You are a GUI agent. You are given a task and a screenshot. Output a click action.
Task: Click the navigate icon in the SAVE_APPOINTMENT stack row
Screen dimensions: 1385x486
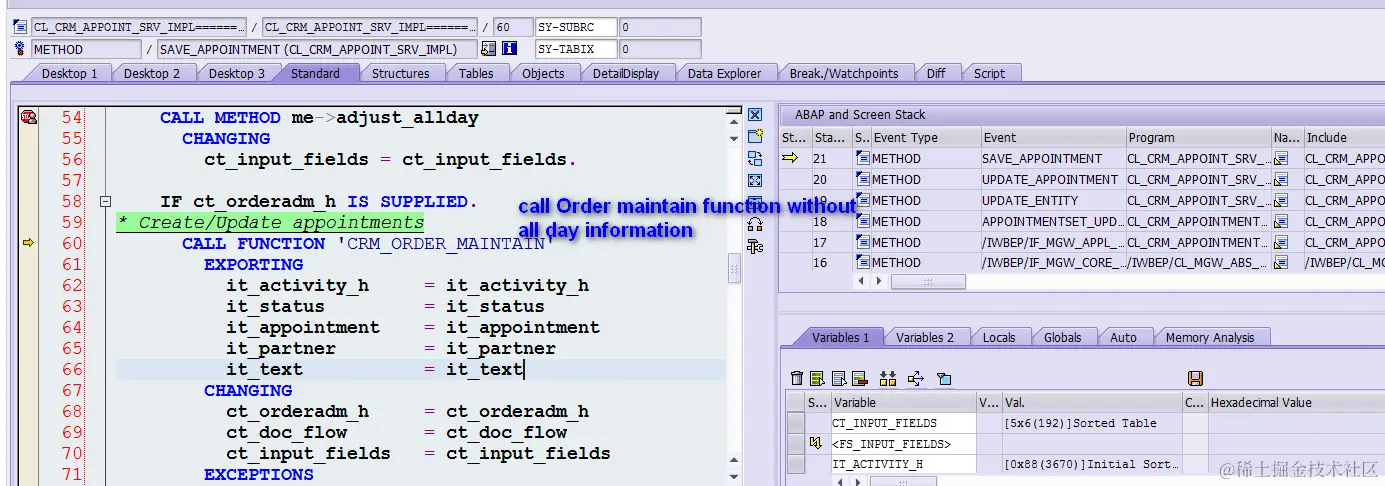coord(1281,158)
